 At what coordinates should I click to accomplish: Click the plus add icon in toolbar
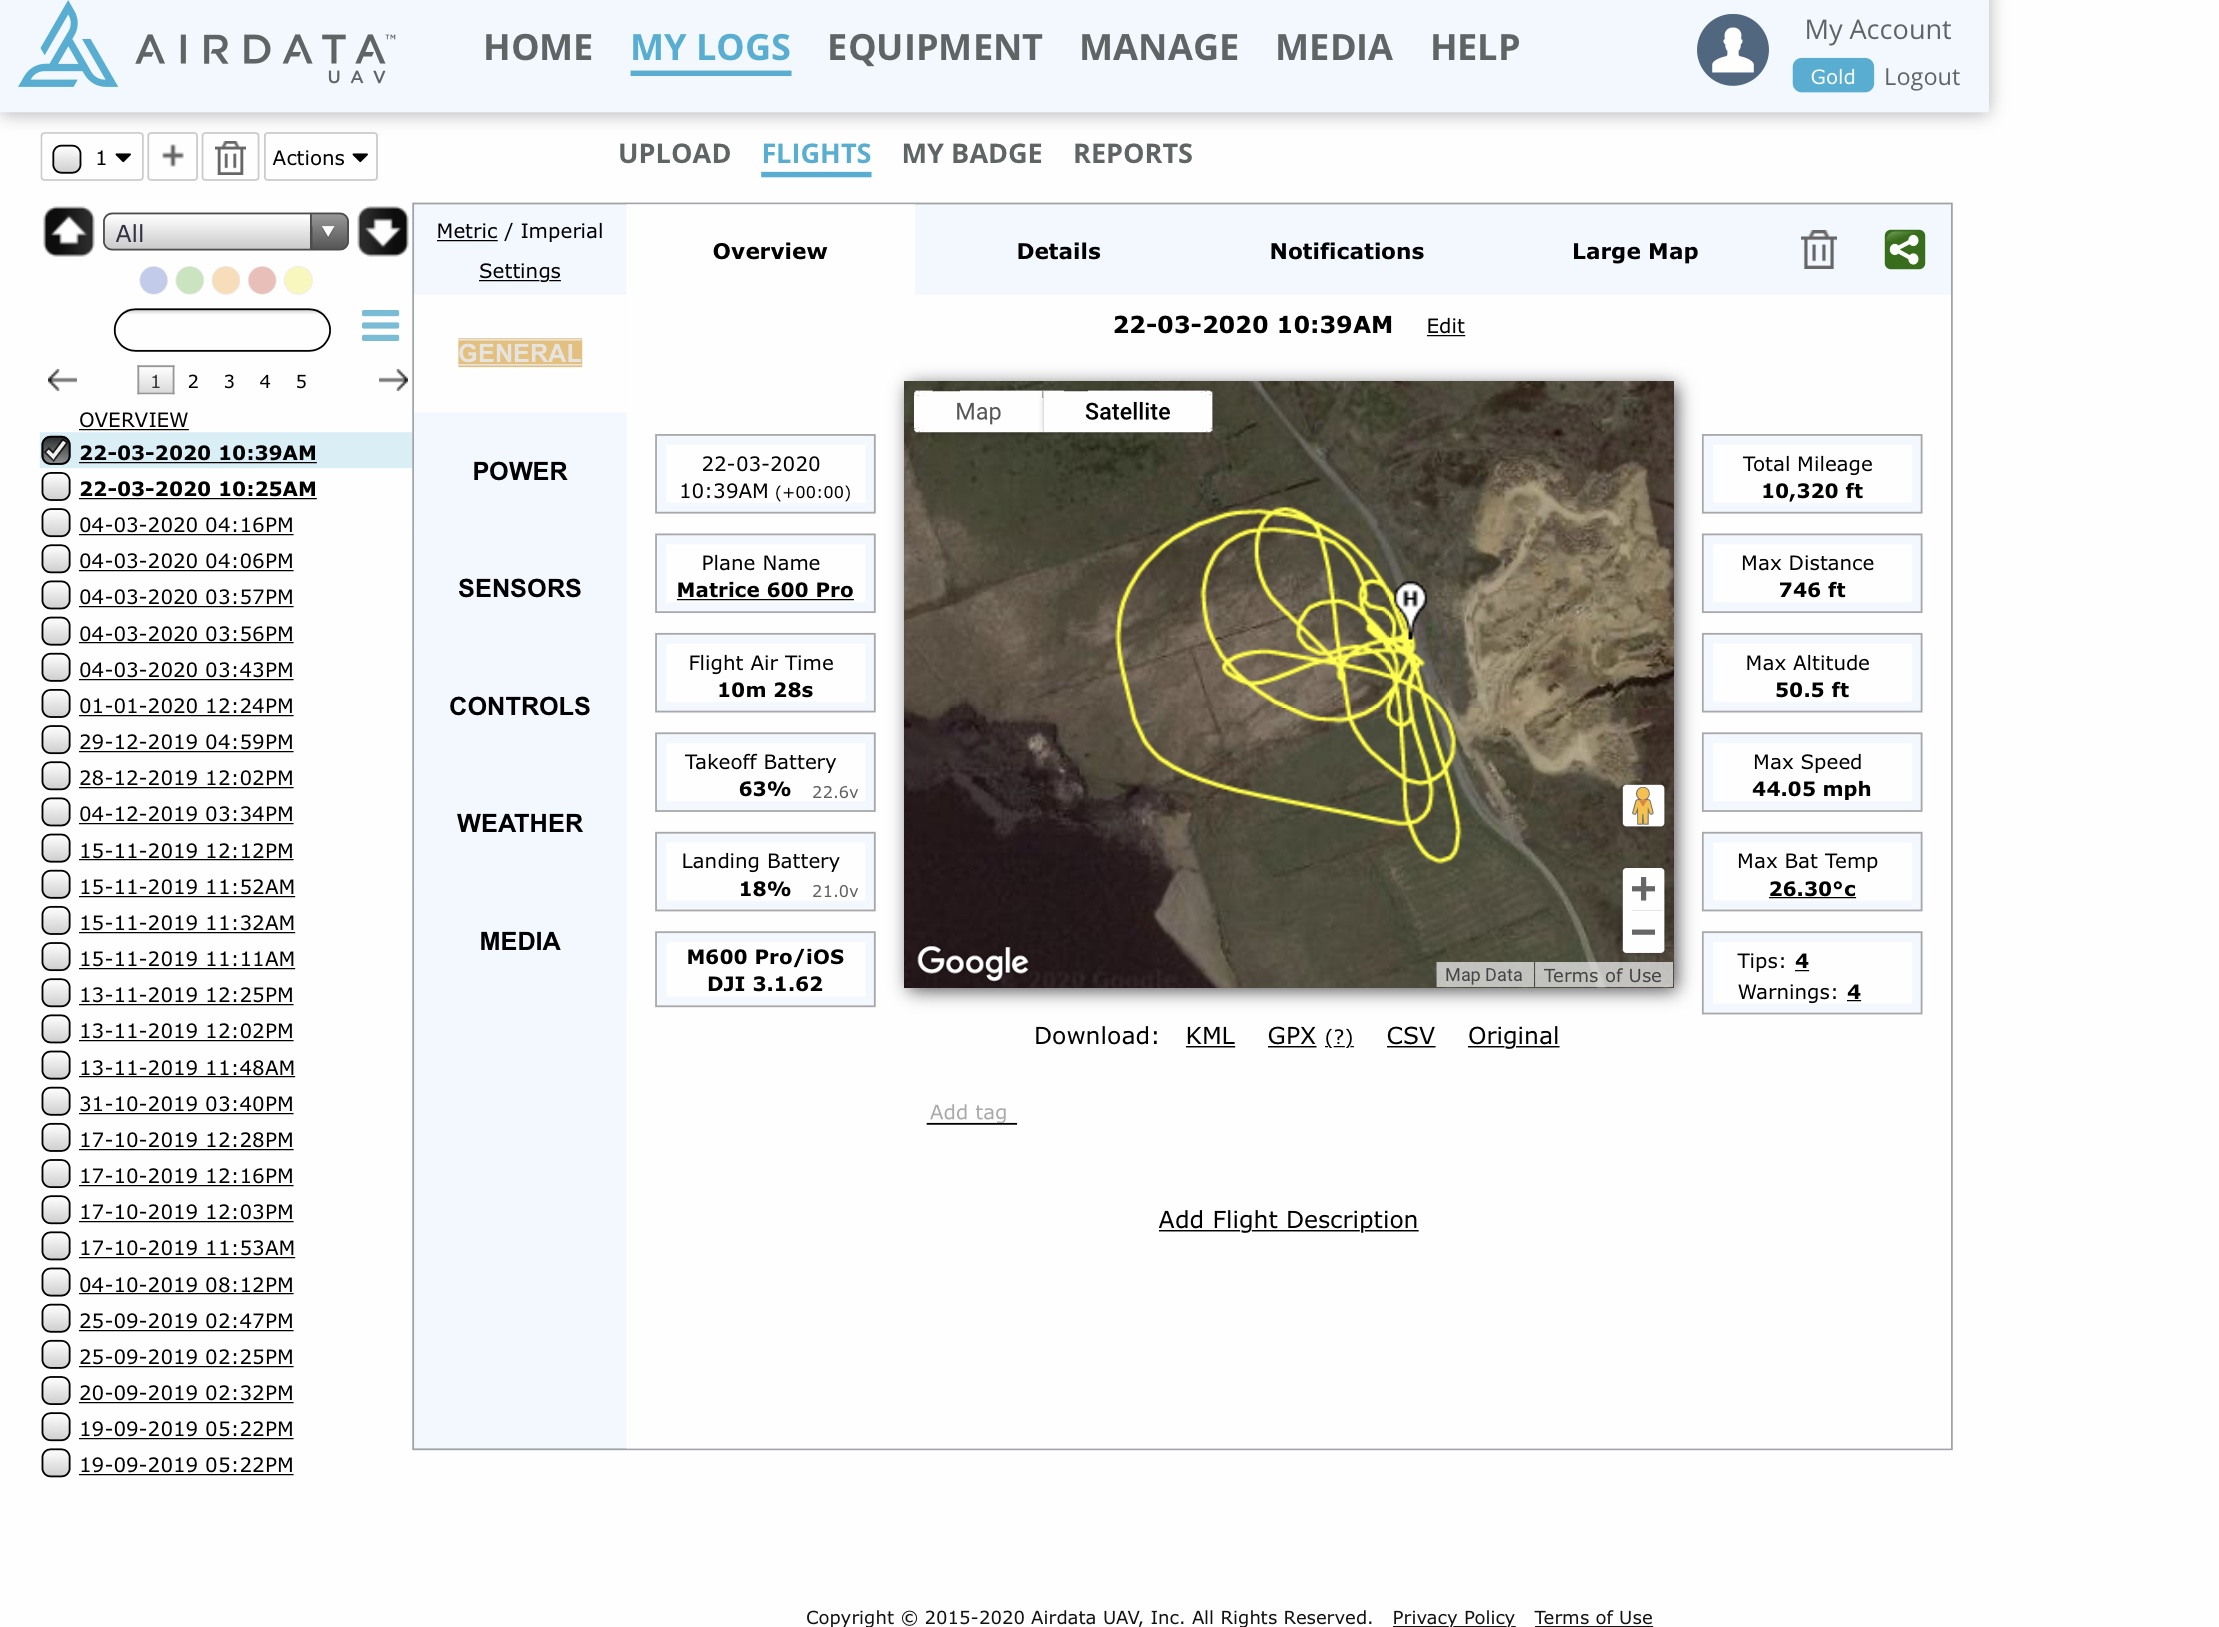(173, 157)
